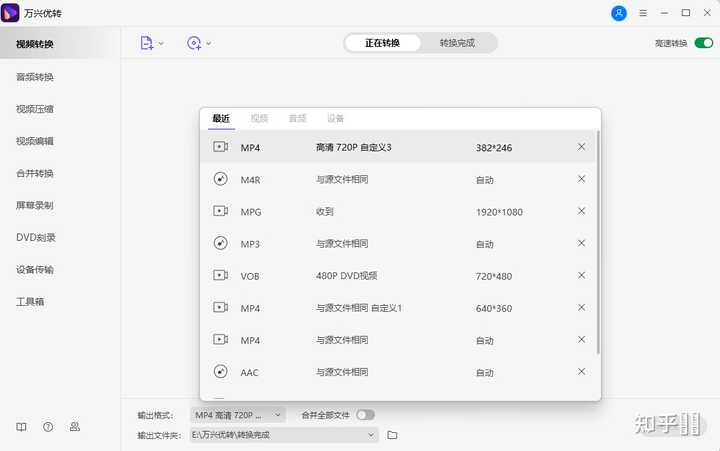Screen dimensions: 720x451
Task: Toggle the 合并全部文件 switch
Action: click(366, 415)
